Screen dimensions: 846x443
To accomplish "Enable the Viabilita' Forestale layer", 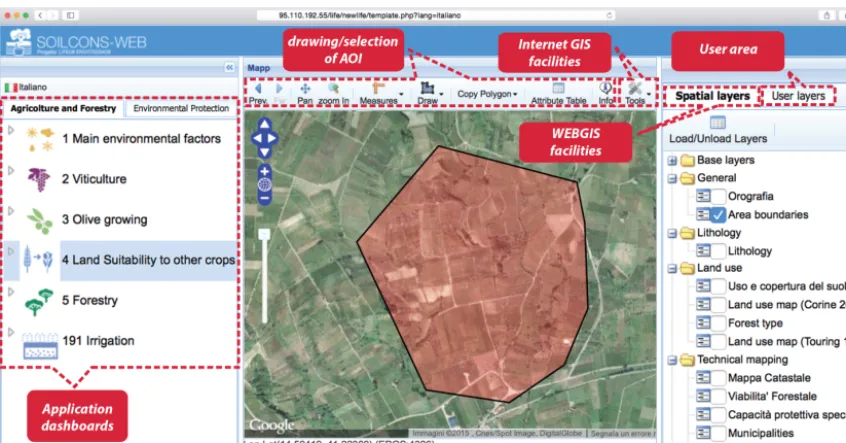I will [x=718, y=396].
